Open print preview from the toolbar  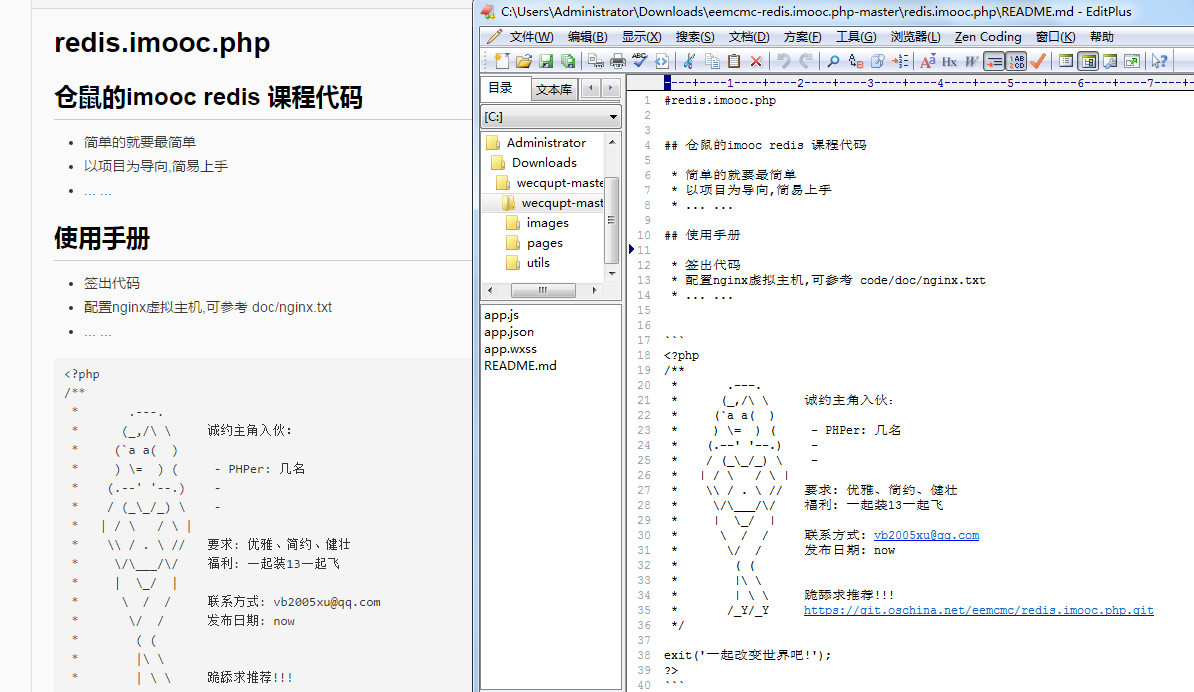[596, 61]
